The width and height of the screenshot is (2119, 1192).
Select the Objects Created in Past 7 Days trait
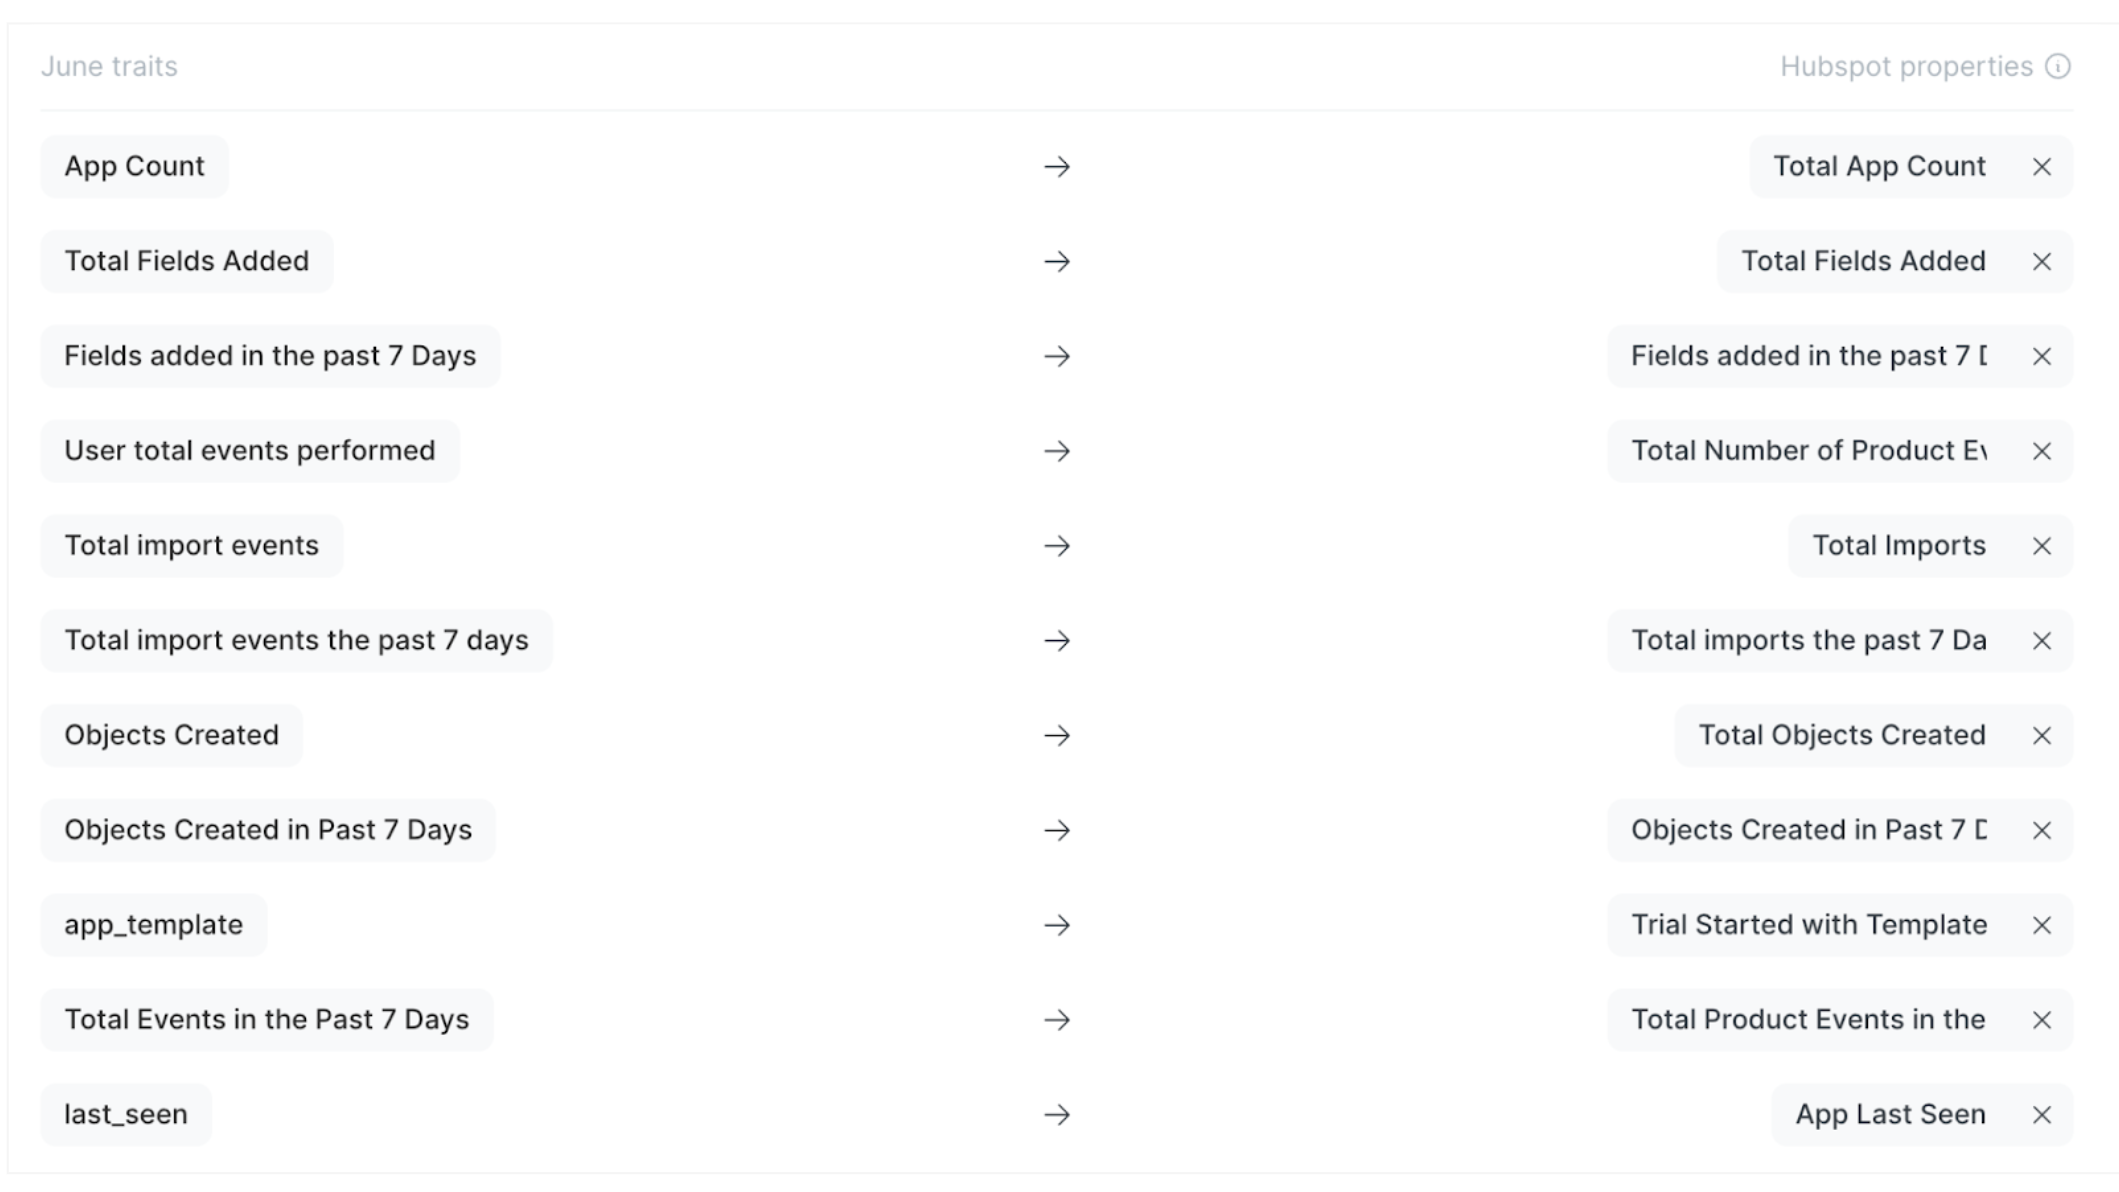(x=268, y=831)
